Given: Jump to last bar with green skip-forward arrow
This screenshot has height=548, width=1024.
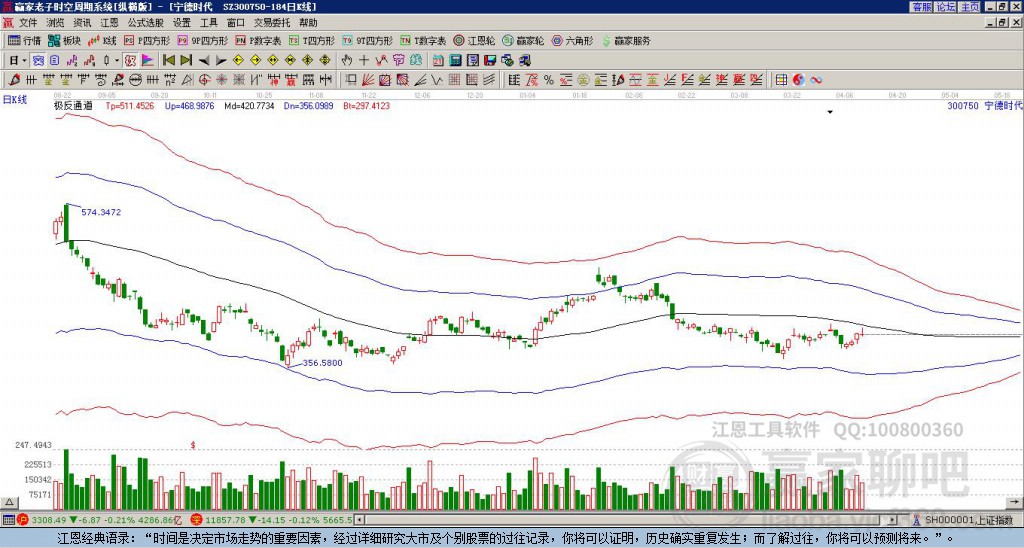Looking at the screenshot, I should (x=186, y=61).
